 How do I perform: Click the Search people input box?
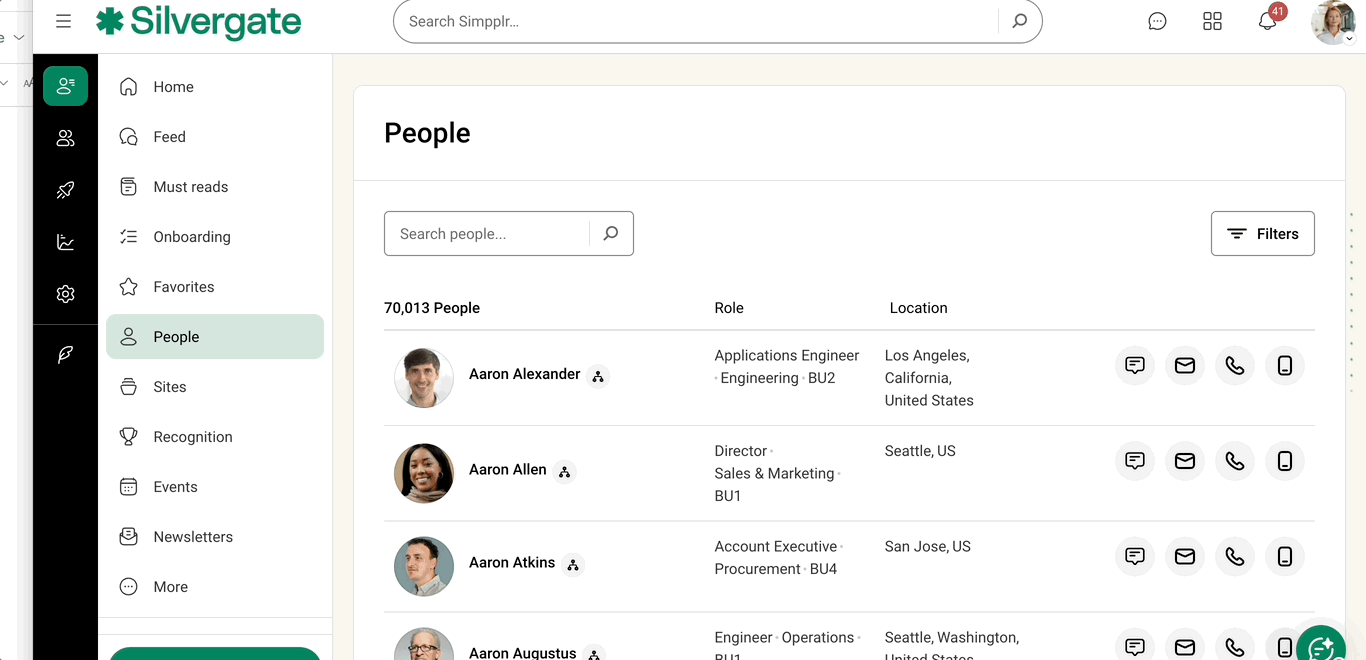tap(485, 233)
